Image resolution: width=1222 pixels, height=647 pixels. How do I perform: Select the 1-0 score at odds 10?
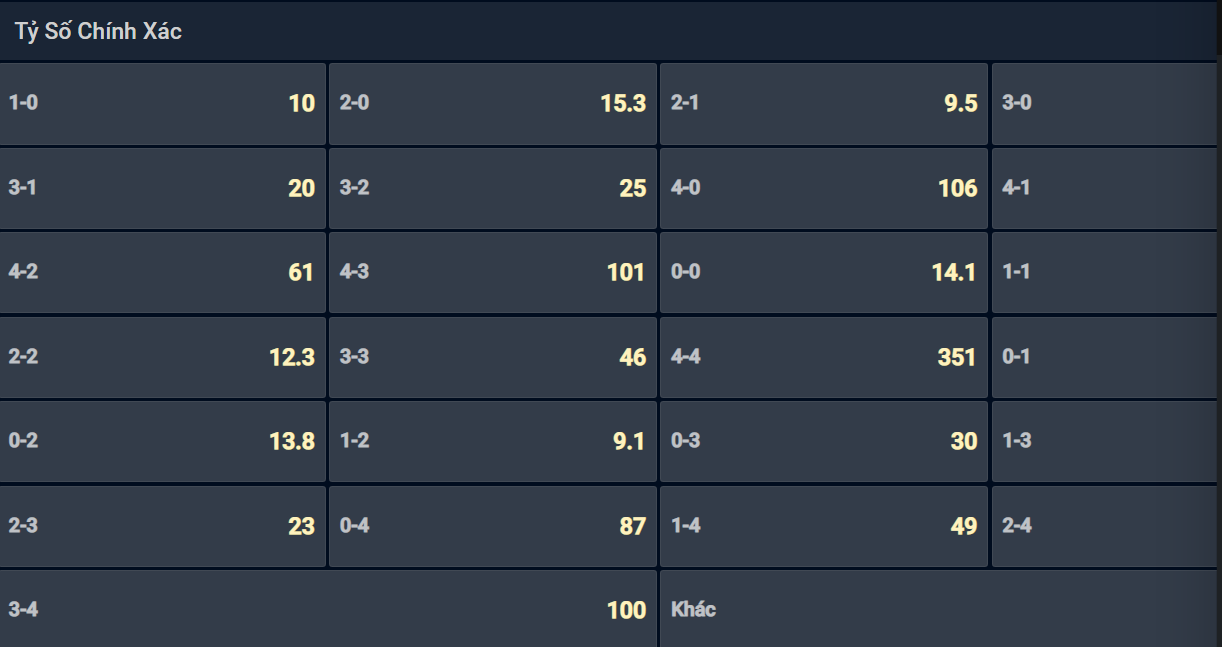pos(163,103)
